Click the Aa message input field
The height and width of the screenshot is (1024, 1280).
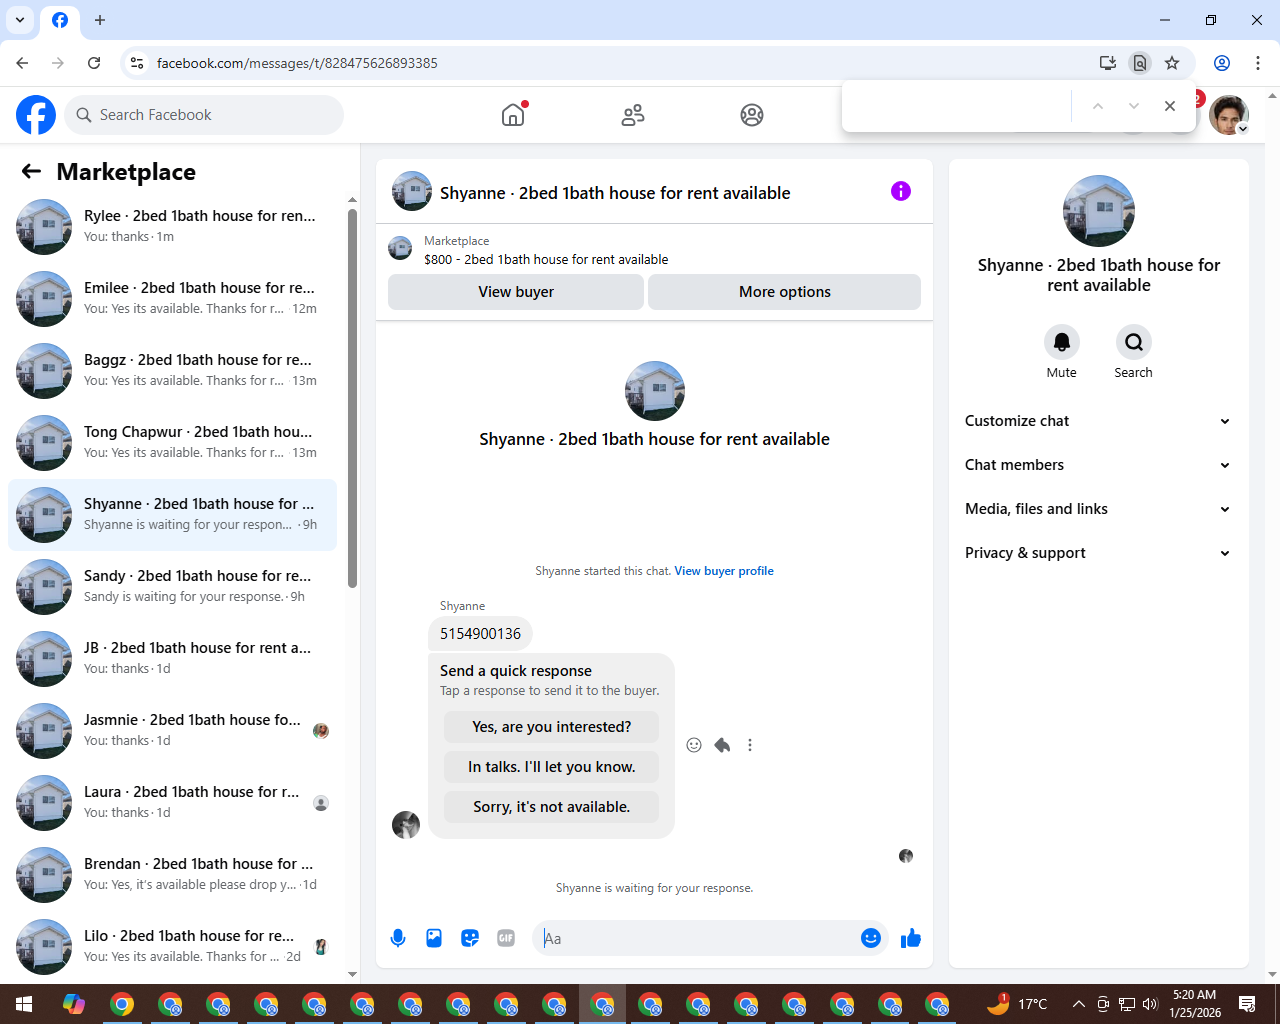[697, 938]
